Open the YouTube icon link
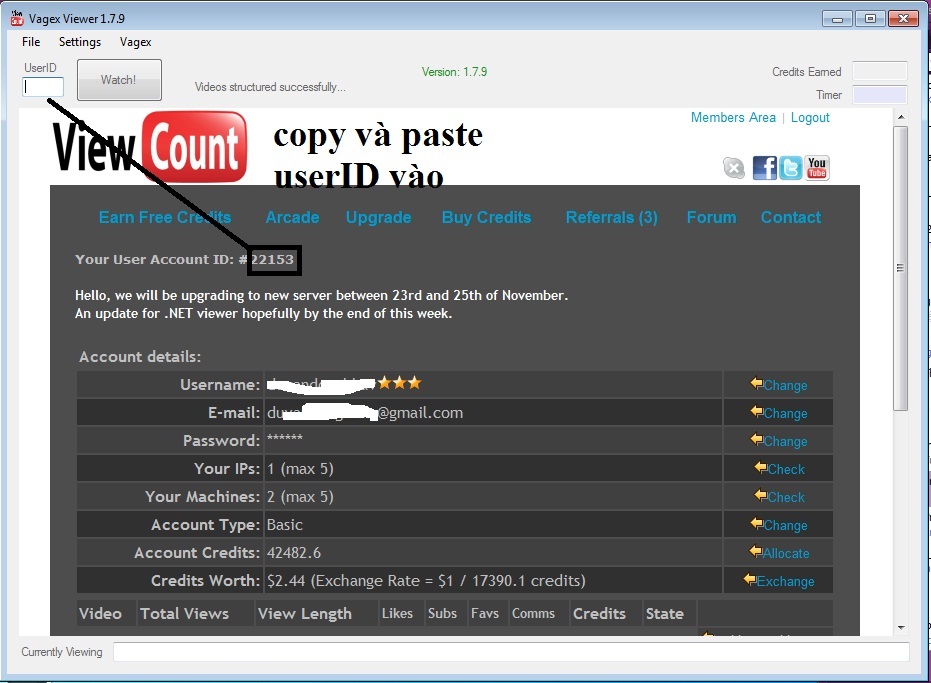This screenshot has height=683, width=931. pyautogui.click(x=817, y=168)
